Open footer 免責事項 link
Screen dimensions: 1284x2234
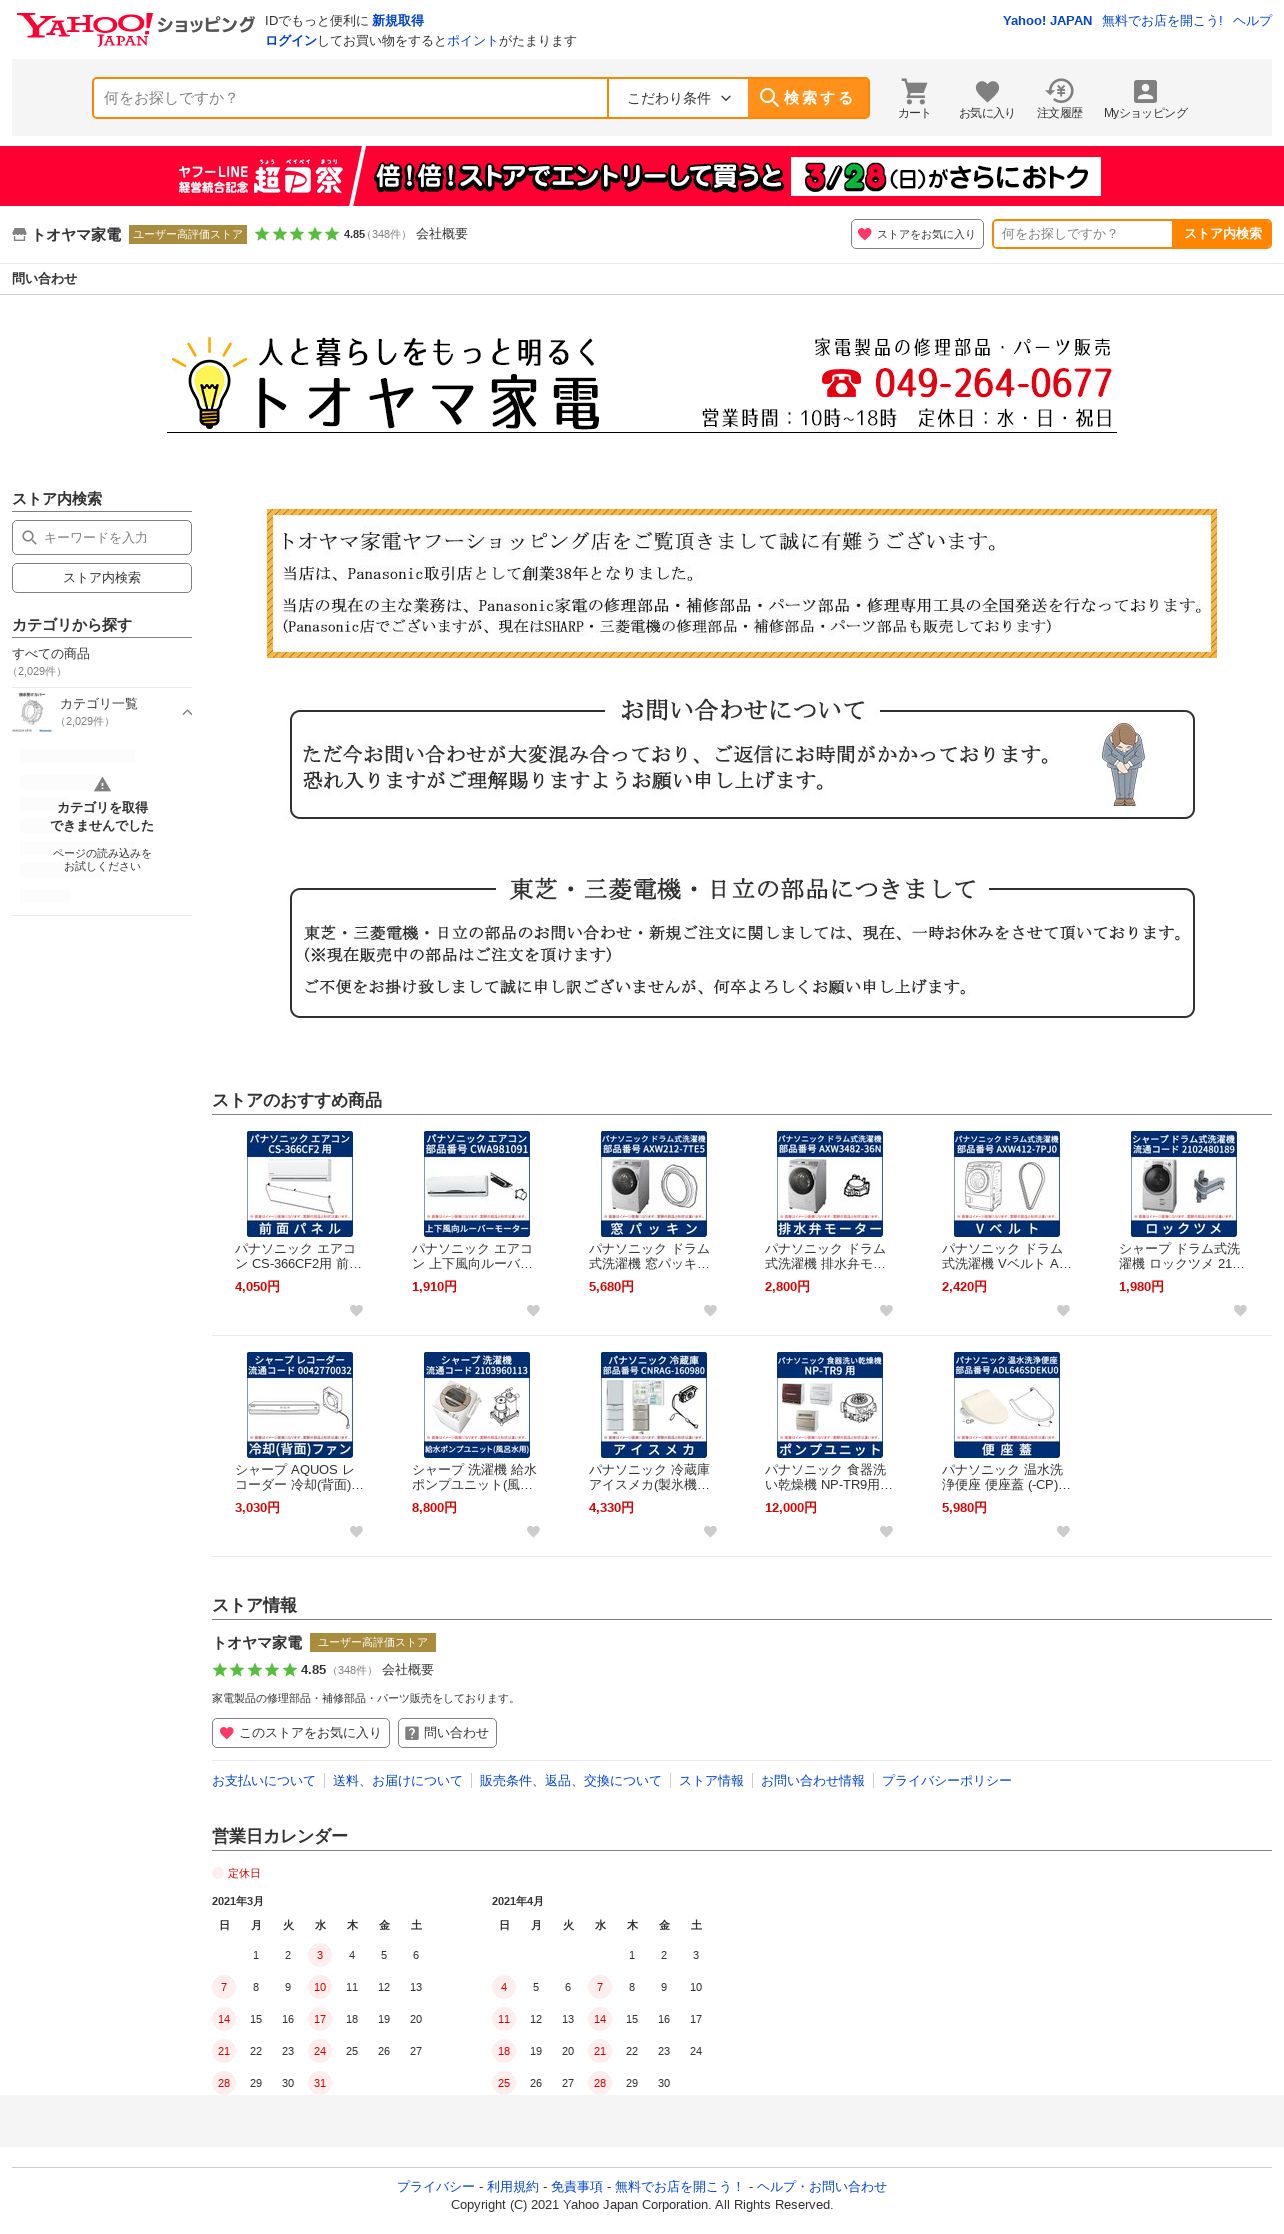coord(577,2187)
